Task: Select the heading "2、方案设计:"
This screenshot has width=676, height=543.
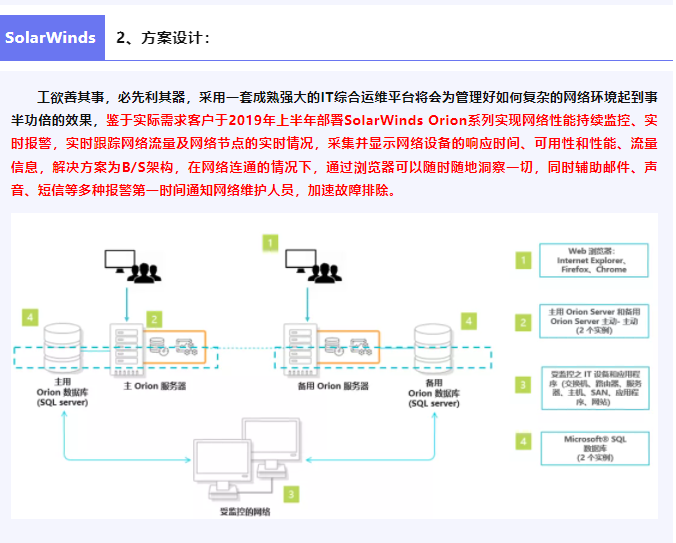Action: (x=163, y=38)
